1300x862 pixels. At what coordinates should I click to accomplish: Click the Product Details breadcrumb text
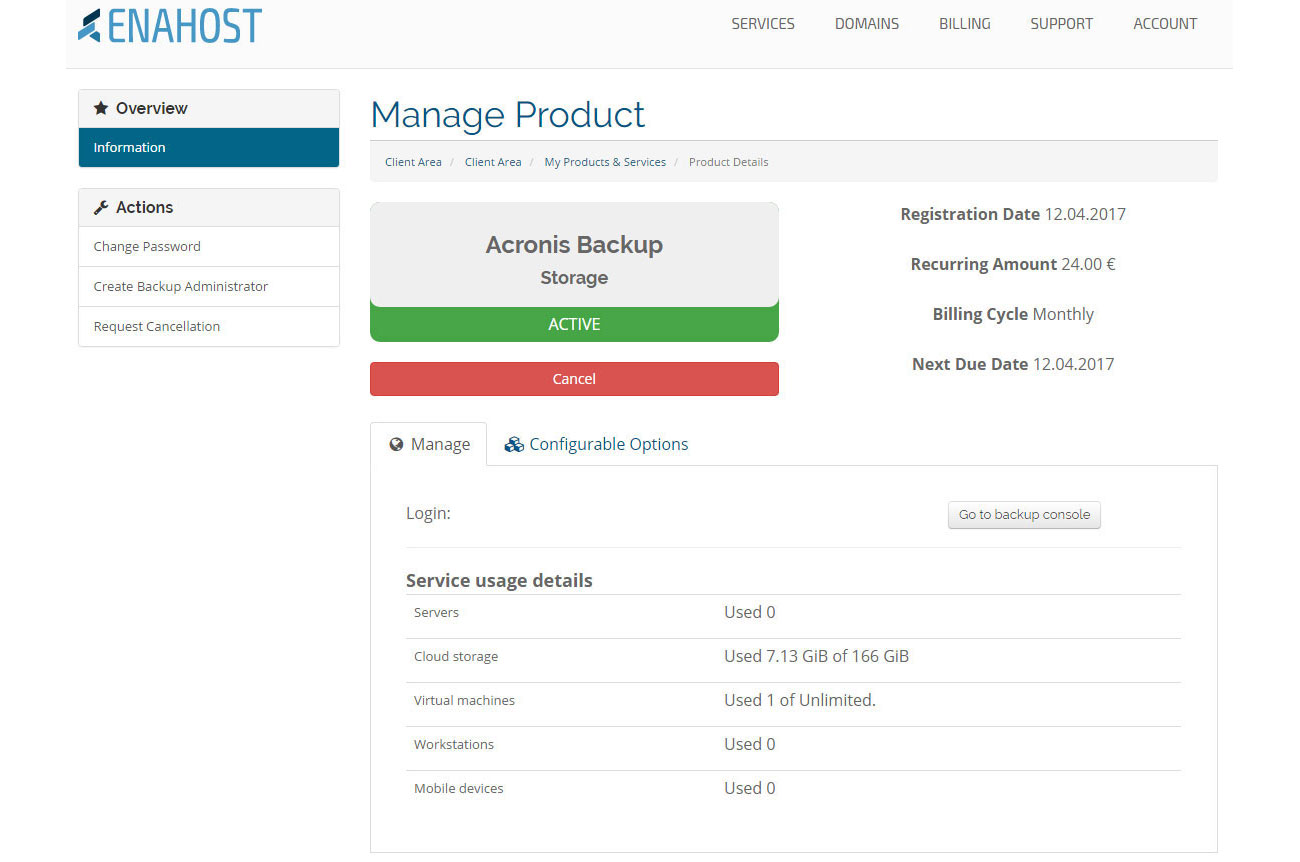(728, 162)
